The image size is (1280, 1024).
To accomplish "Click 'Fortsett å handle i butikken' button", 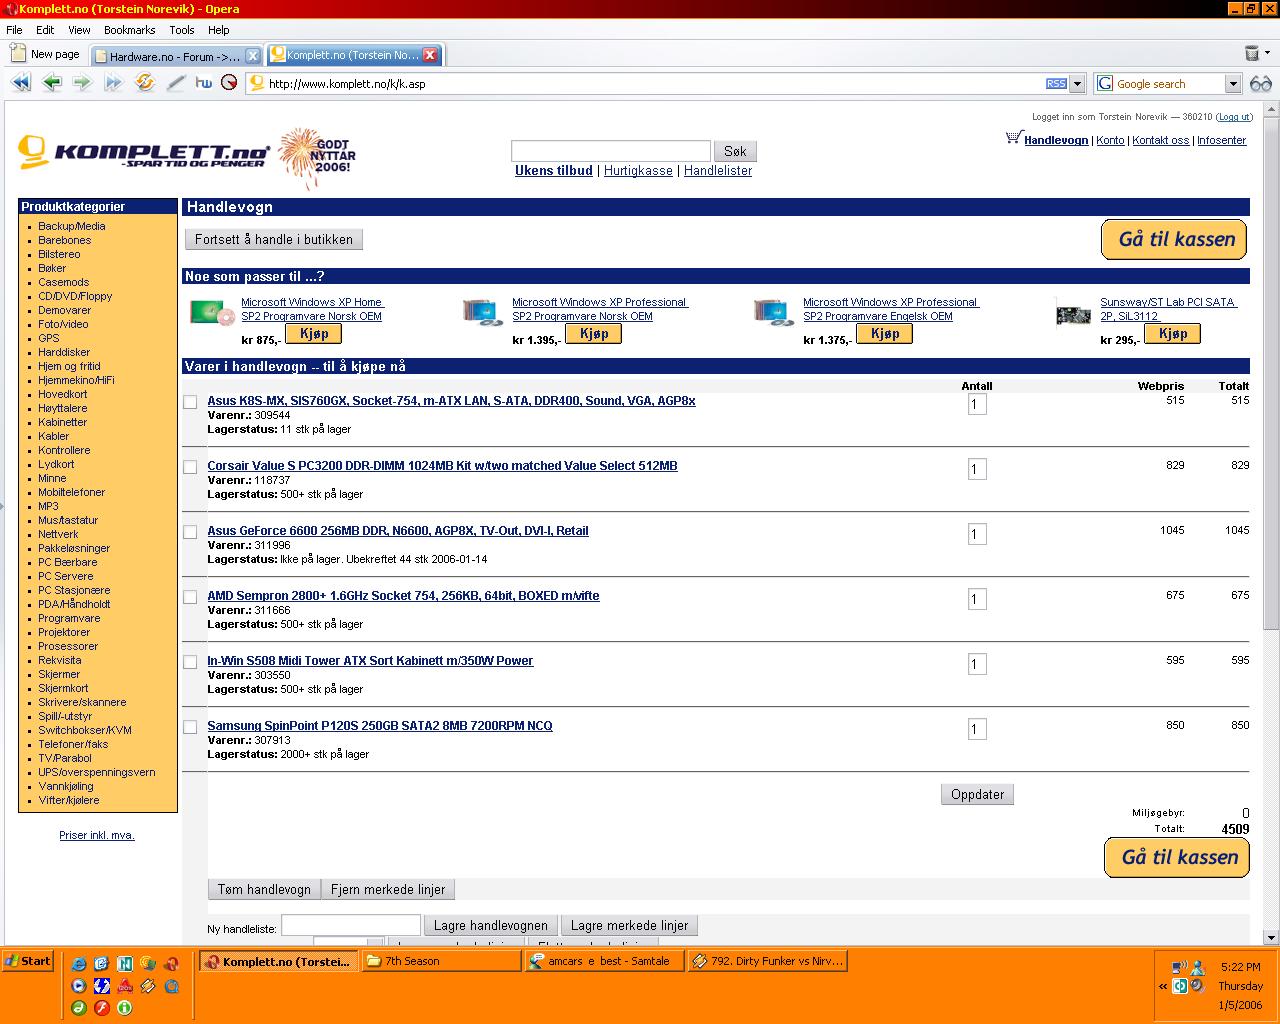I will pos(274,239).
